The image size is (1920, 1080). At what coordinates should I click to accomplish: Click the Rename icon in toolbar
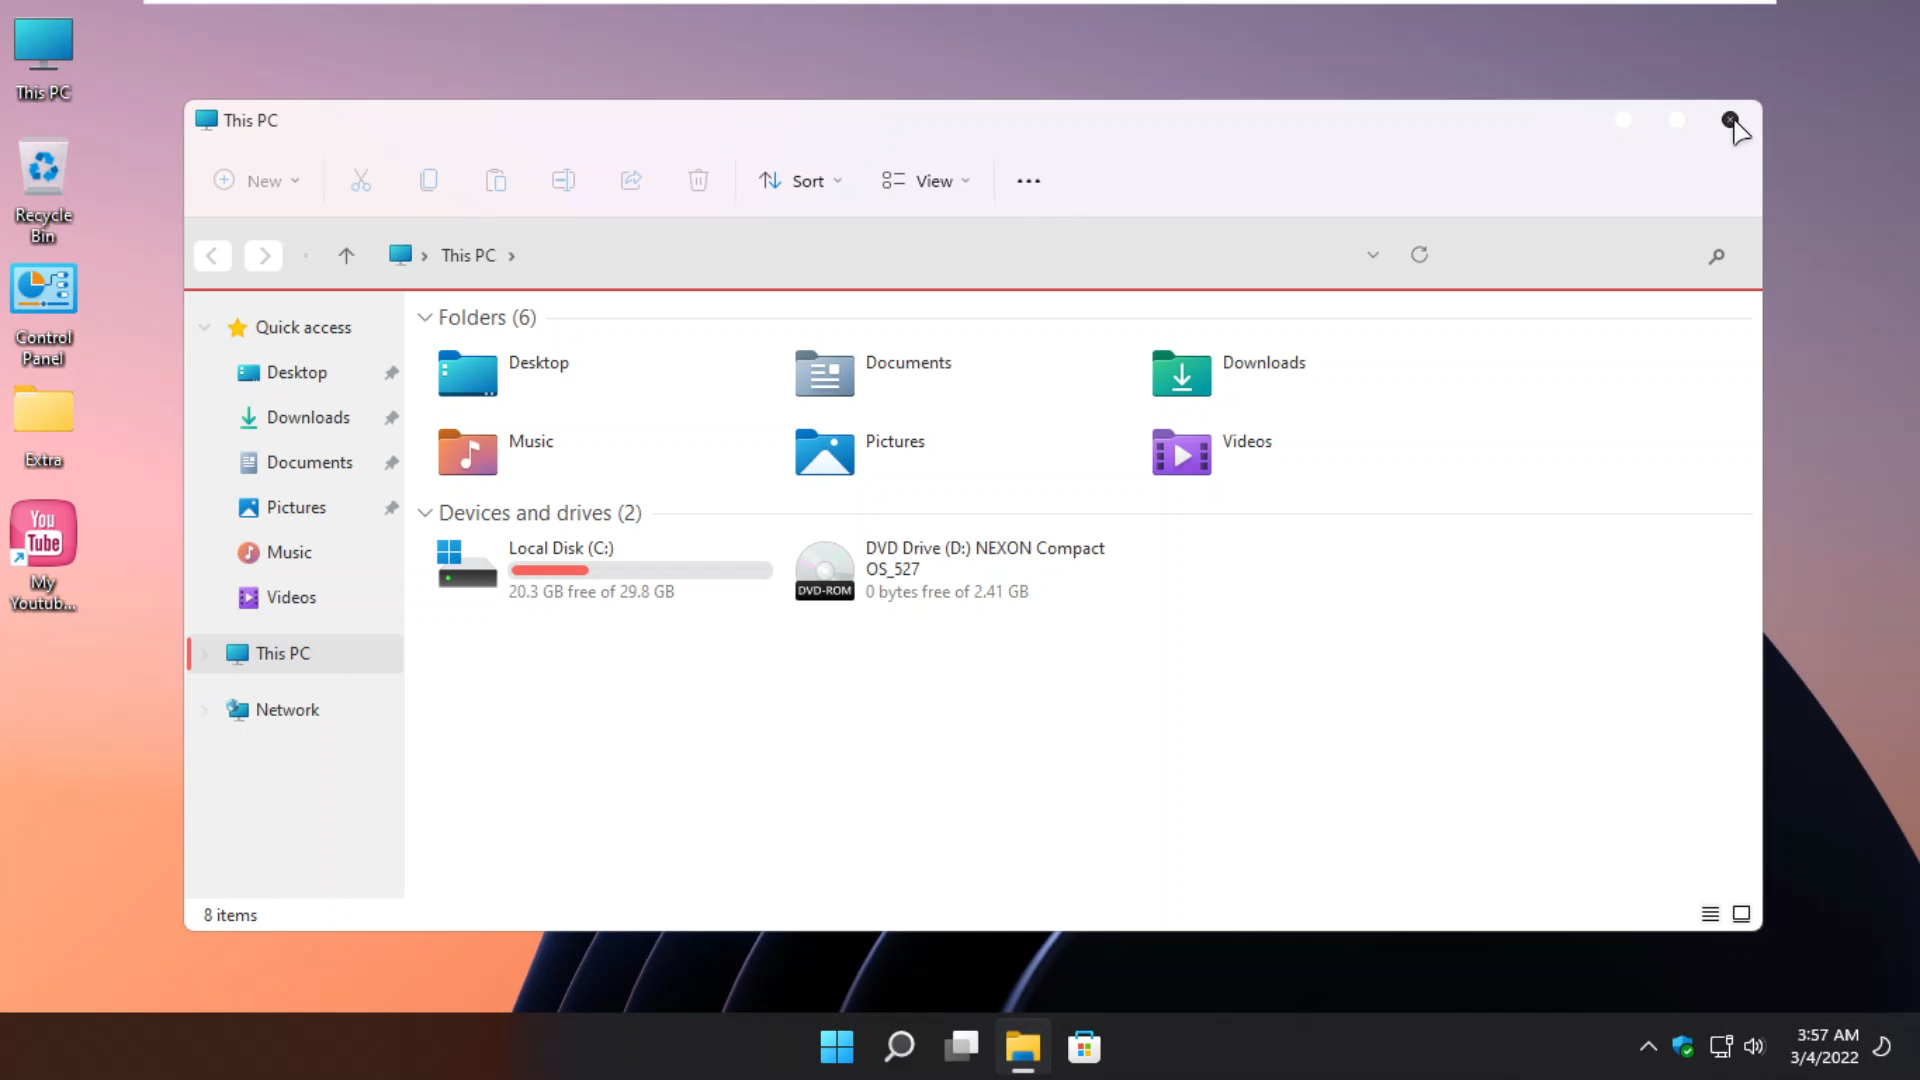click(x=563, y=181)
